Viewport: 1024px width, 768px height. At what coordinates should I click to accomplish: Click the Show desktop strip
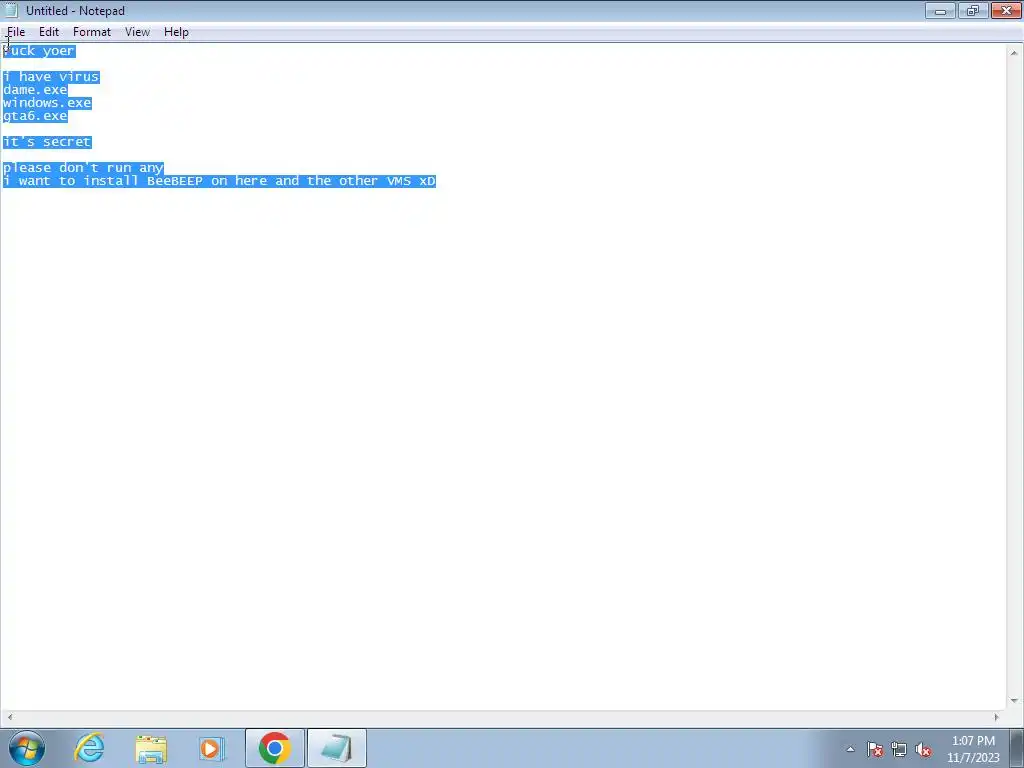point(1017,748)
